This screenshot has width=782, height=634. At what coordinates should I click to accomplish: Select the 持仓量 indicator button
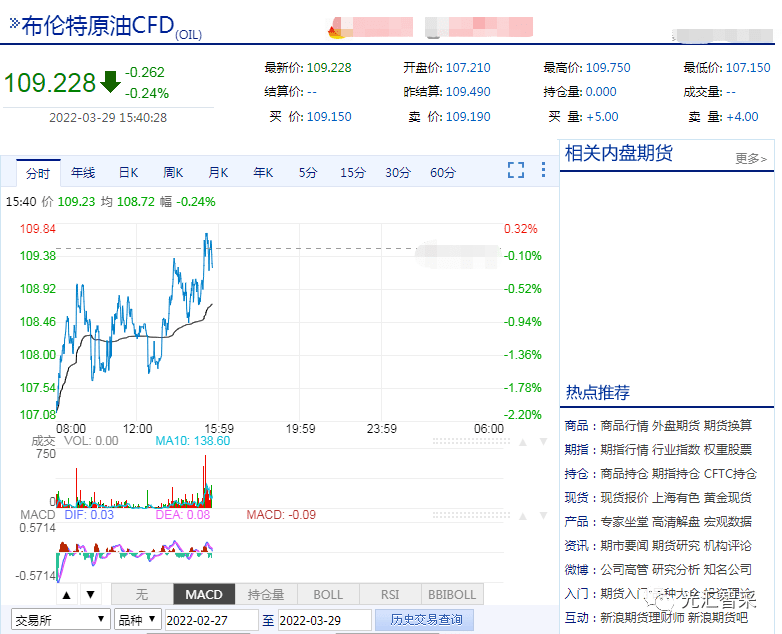click(266, 595)
